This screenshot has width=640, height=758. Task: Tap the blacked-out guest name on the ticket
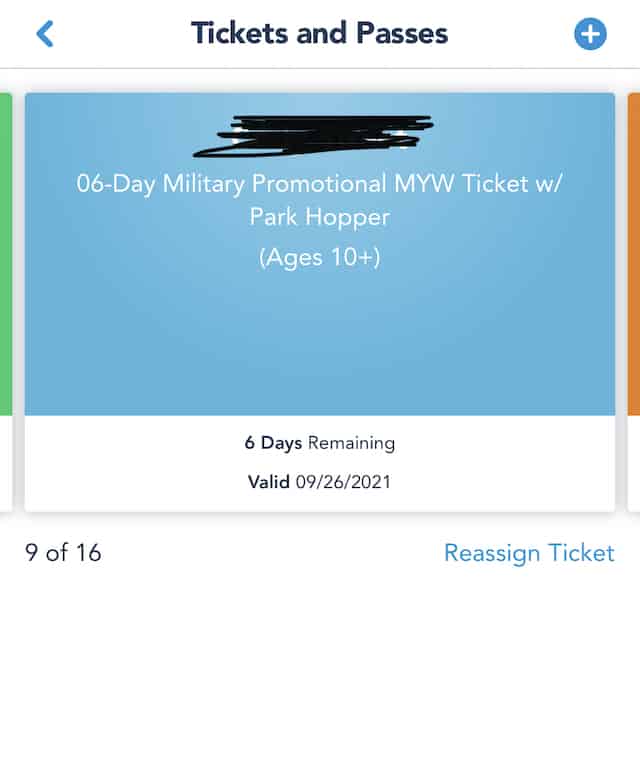tap(313, 136)
